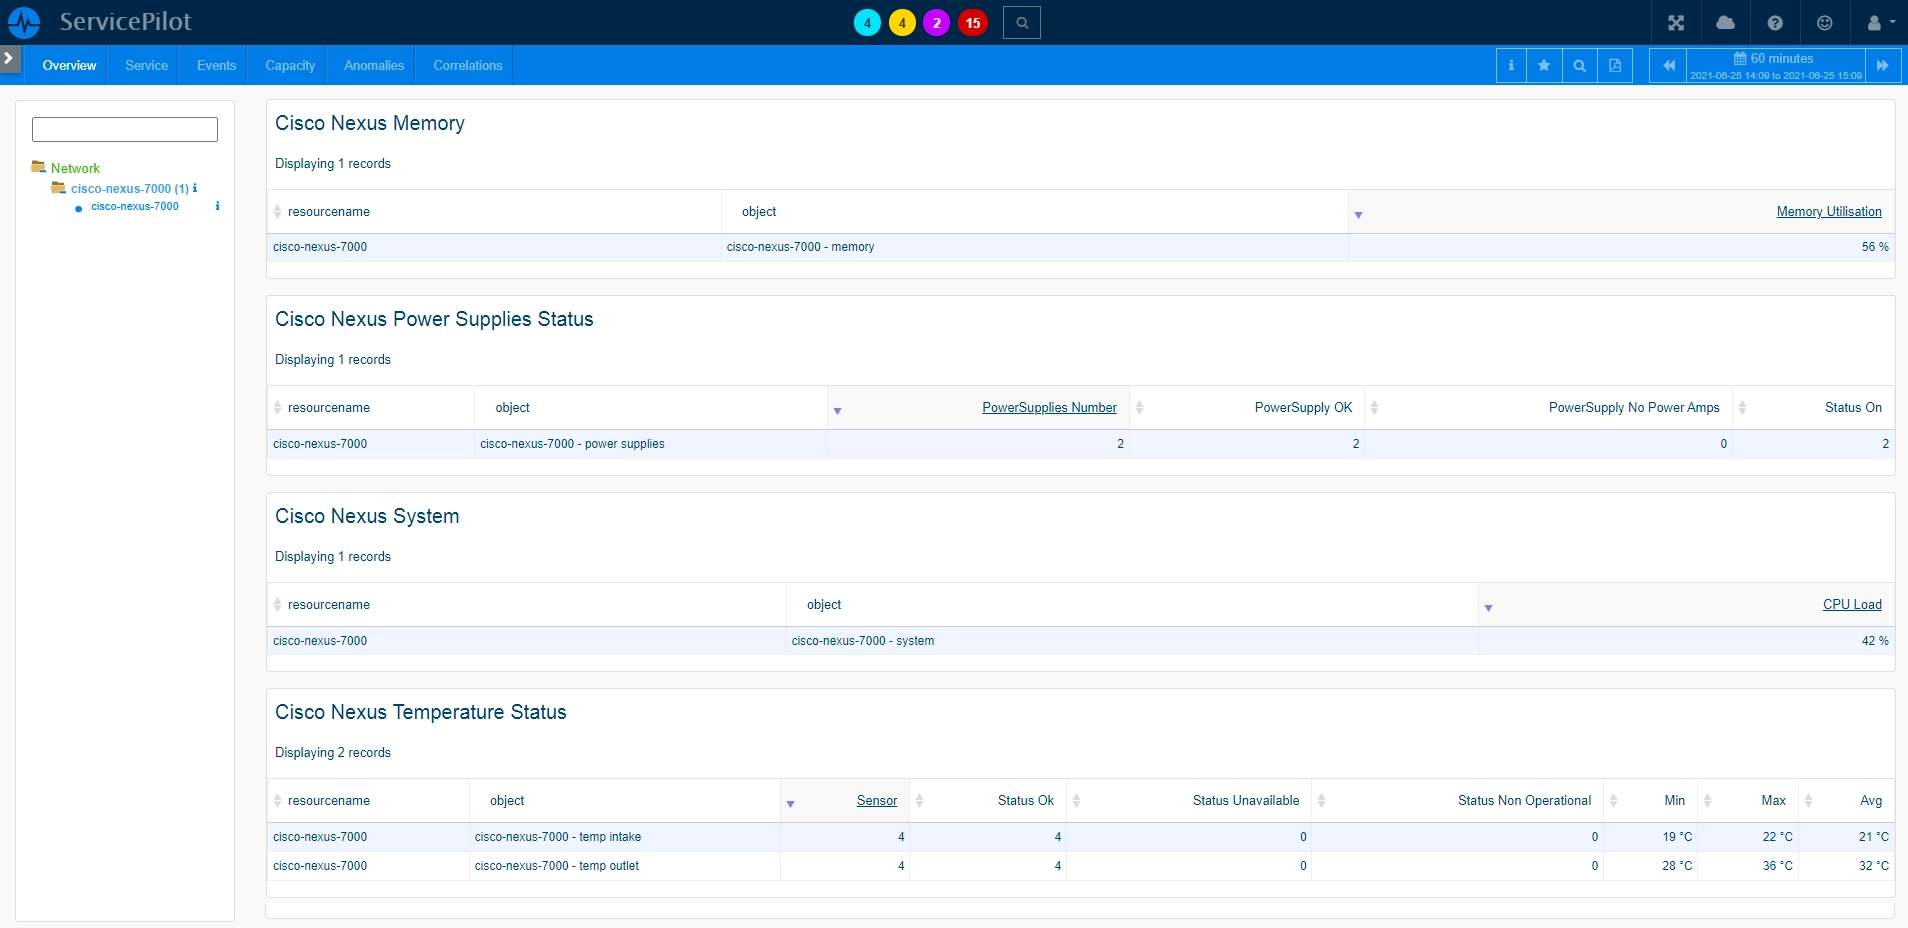1908x928 pixels.
Task: Click info icon beside cisco-nexus-7000 leaf
Action: point(217,206)
